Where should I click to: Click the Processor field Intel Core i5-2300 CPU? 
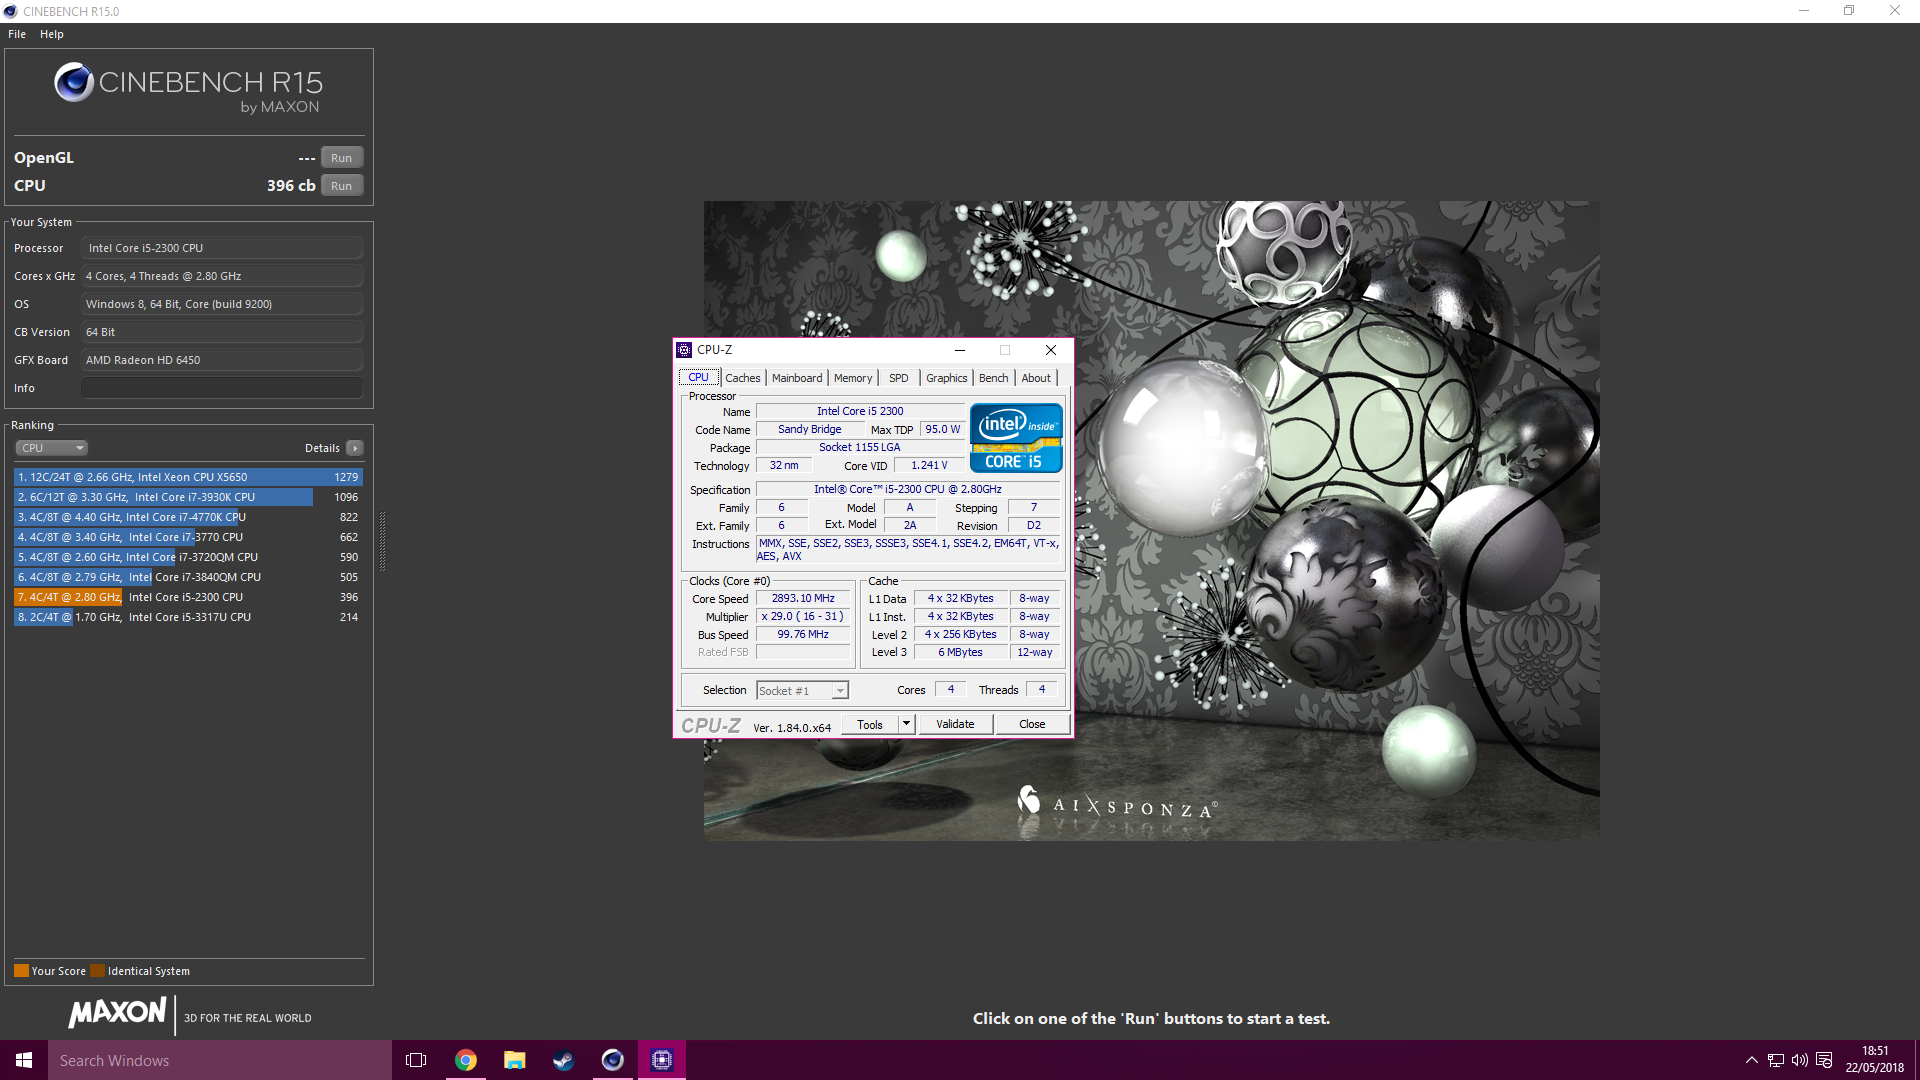[x=222, y=248]
